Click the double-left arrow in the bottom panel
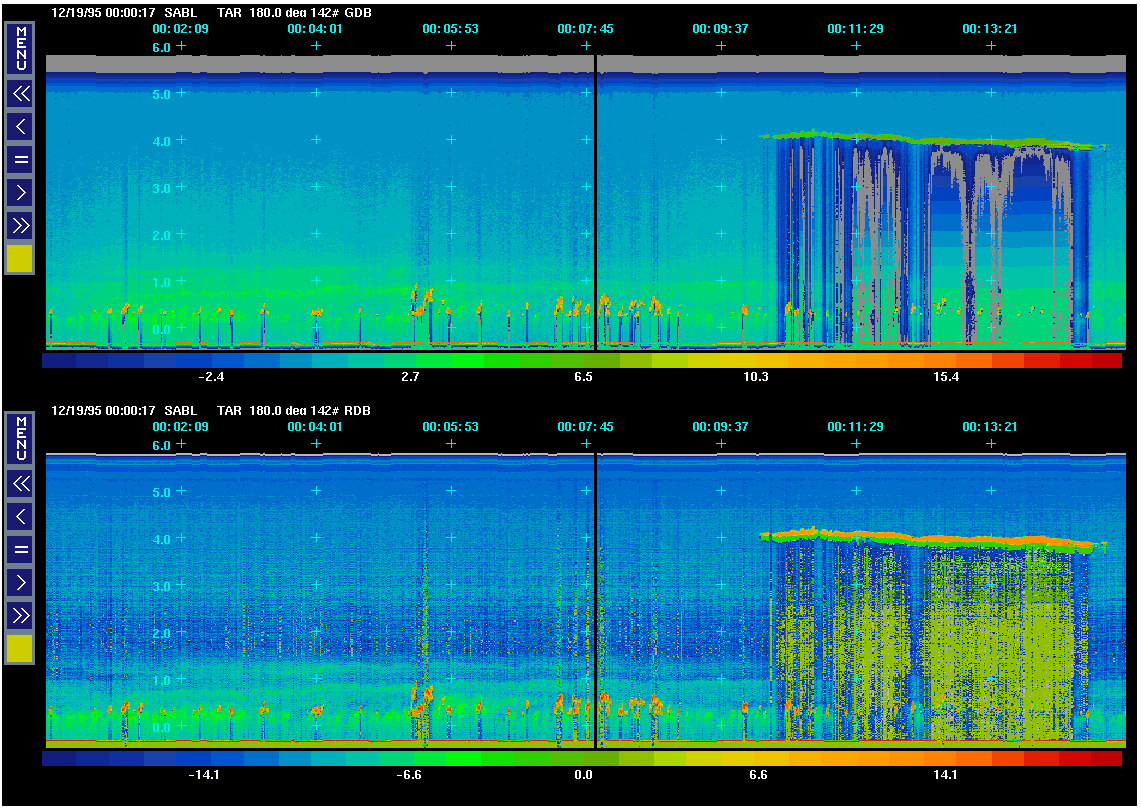 click(x=20, y=484)
